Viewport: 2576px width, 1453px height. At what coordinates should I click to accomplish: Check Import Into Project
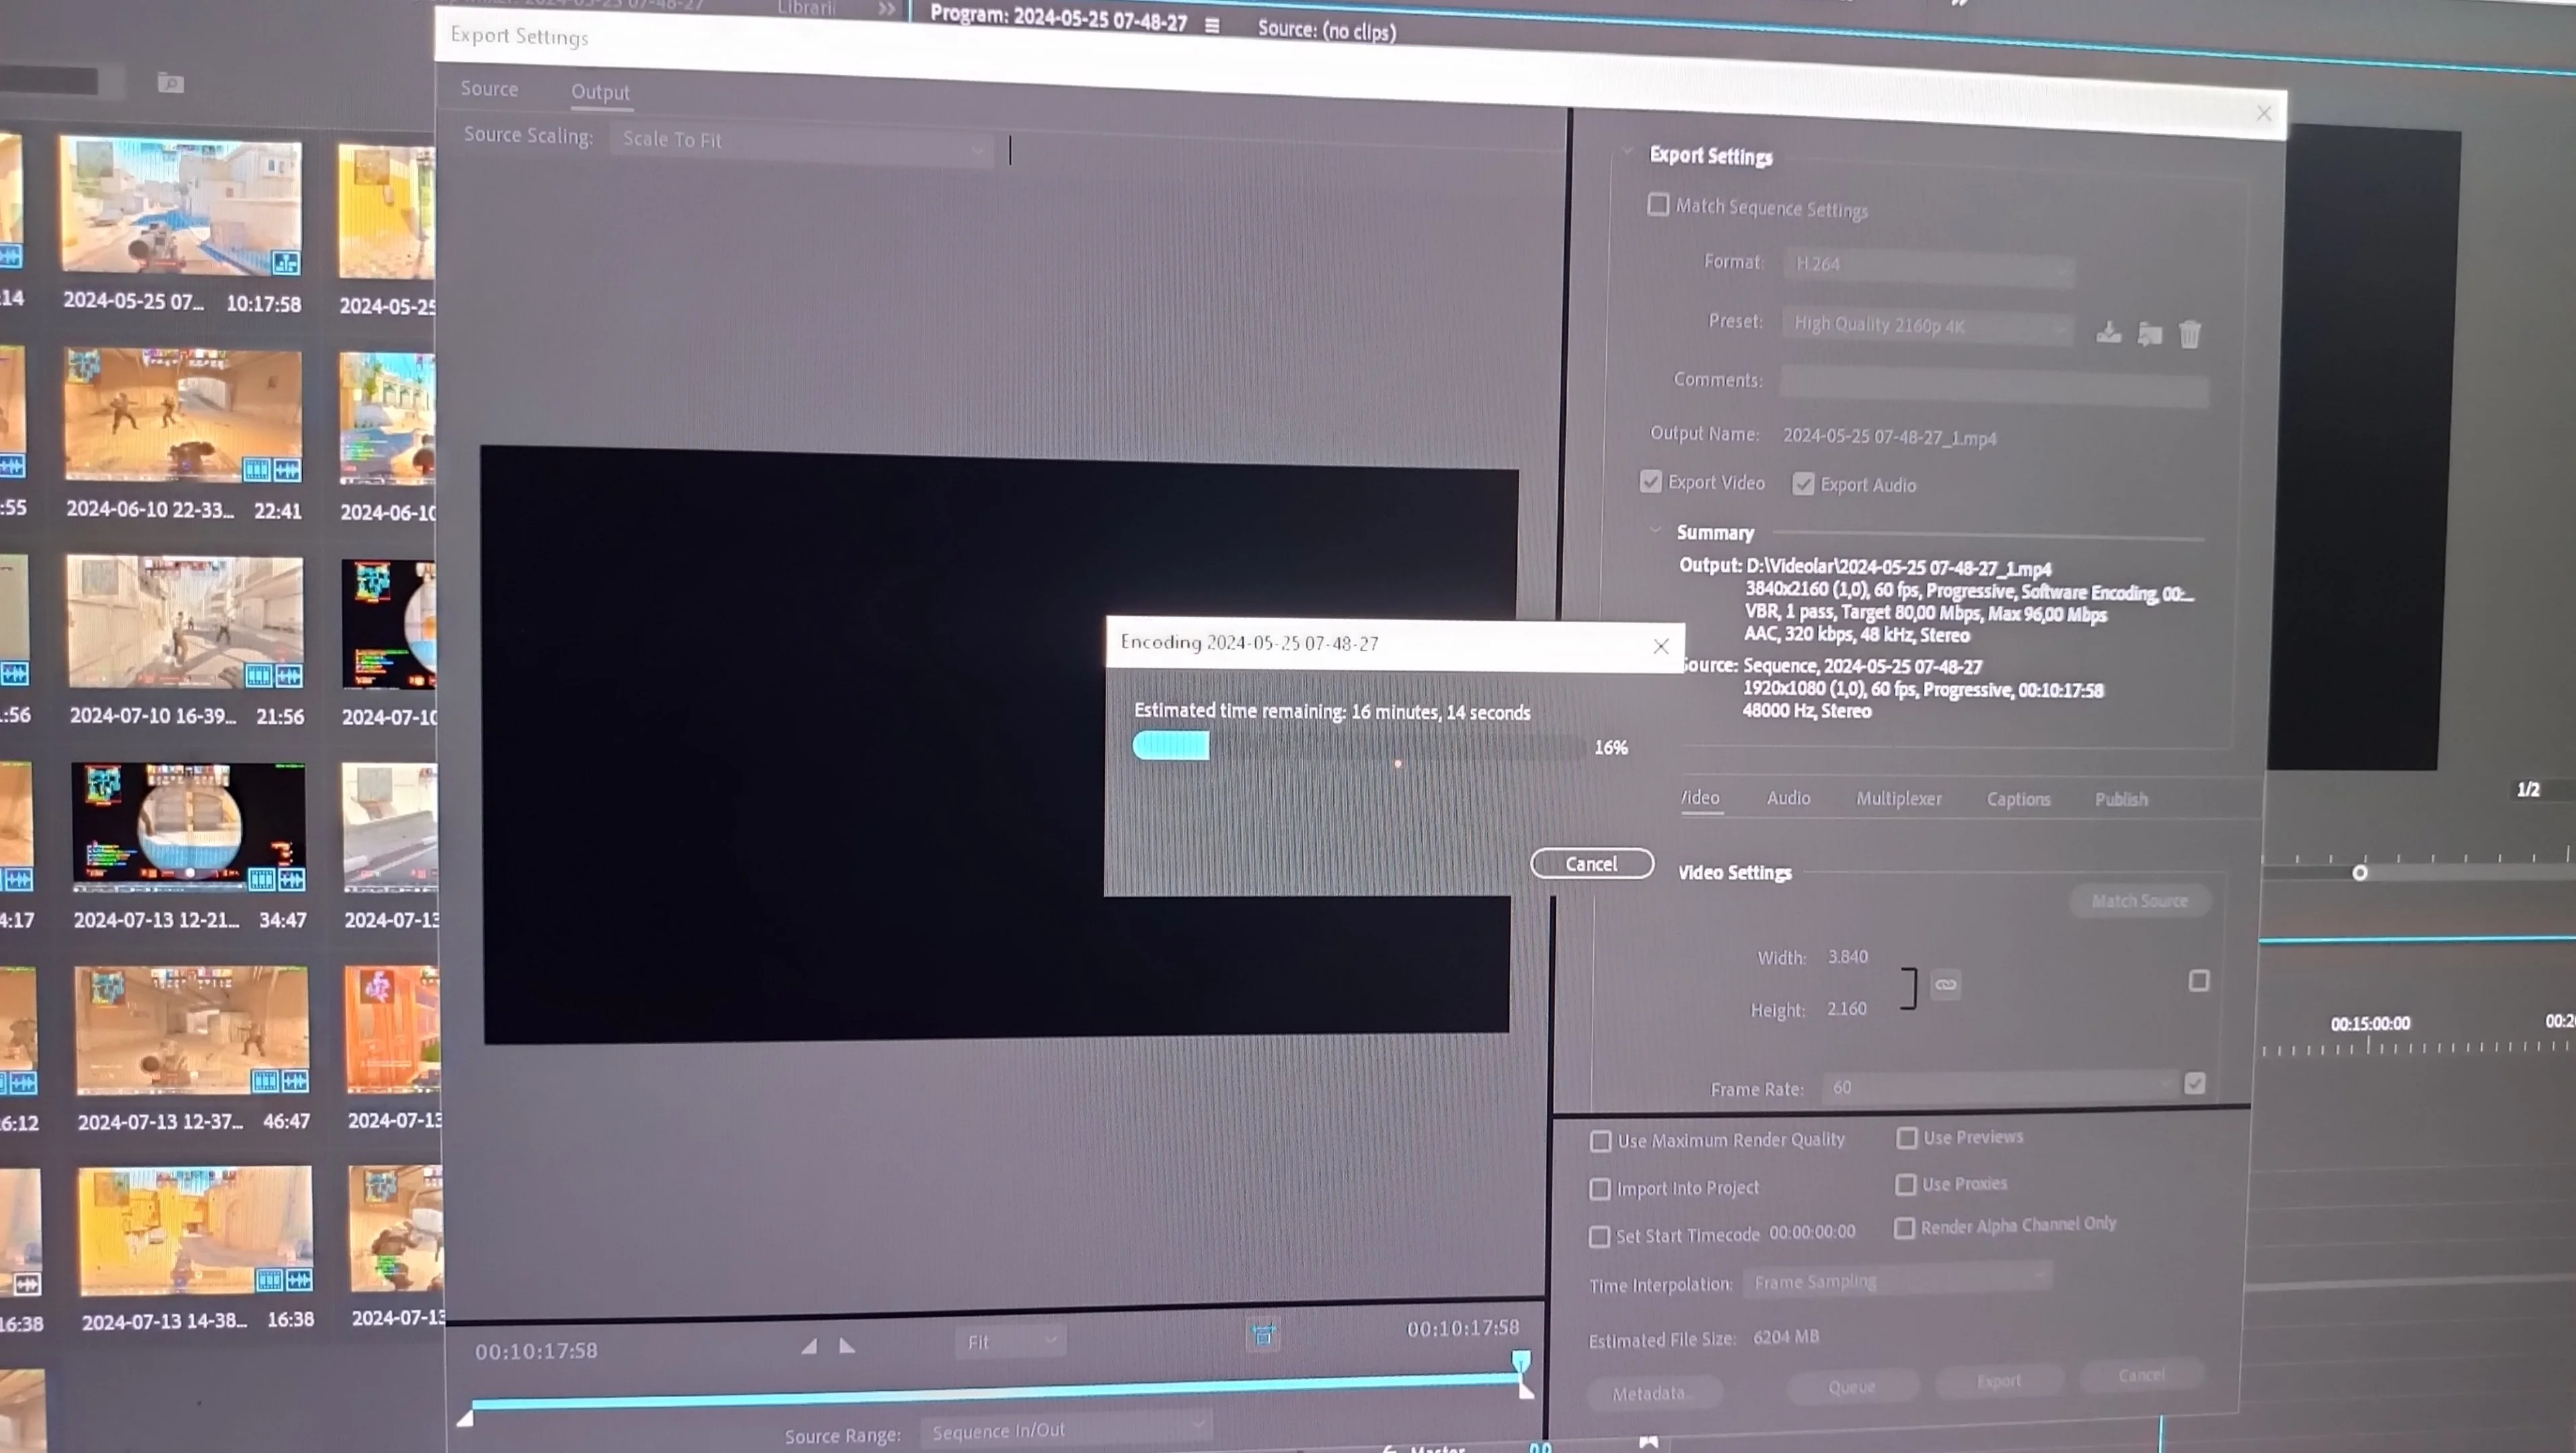coord(1600,1189)
